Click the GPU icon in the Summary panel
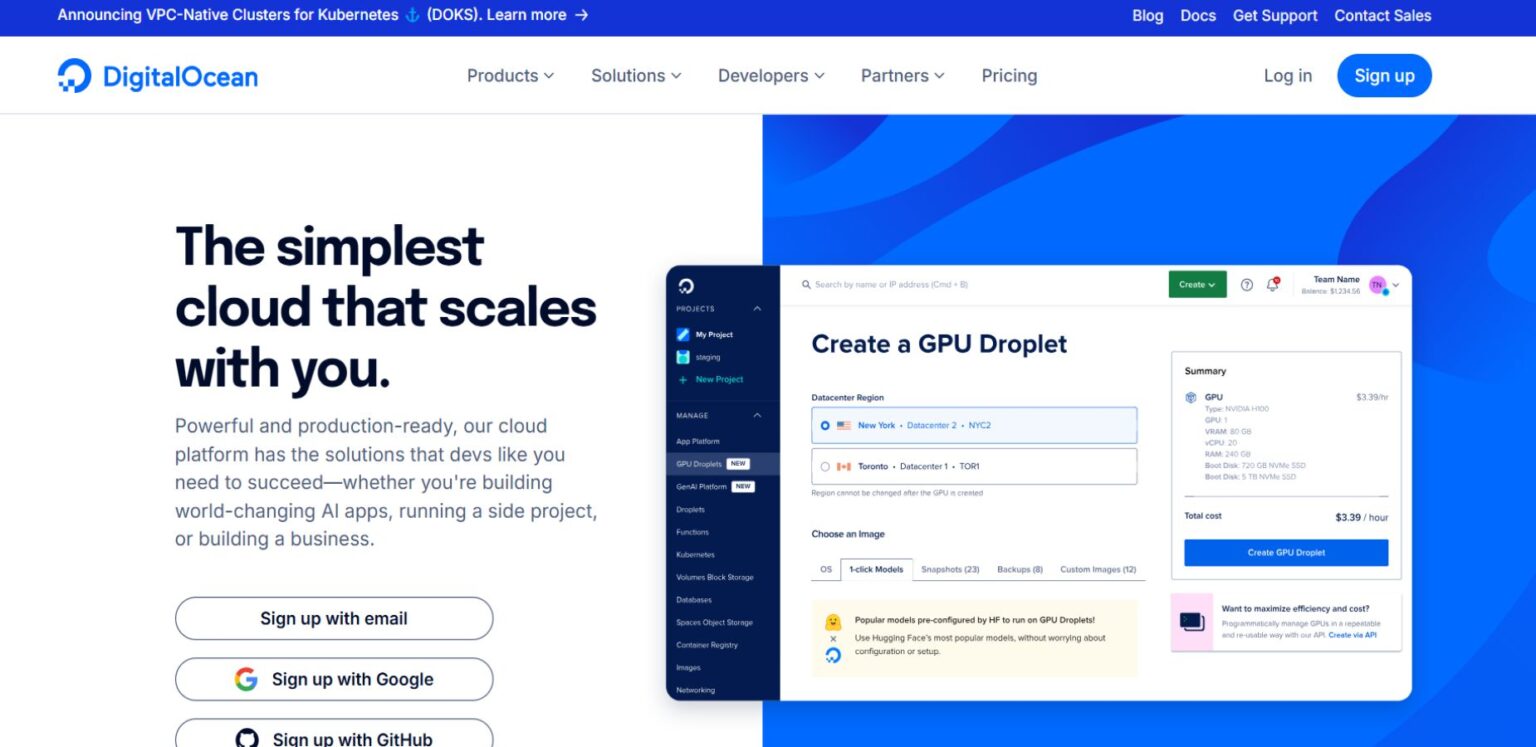This screenshot has height=747, width=1536. [1189, 396]
